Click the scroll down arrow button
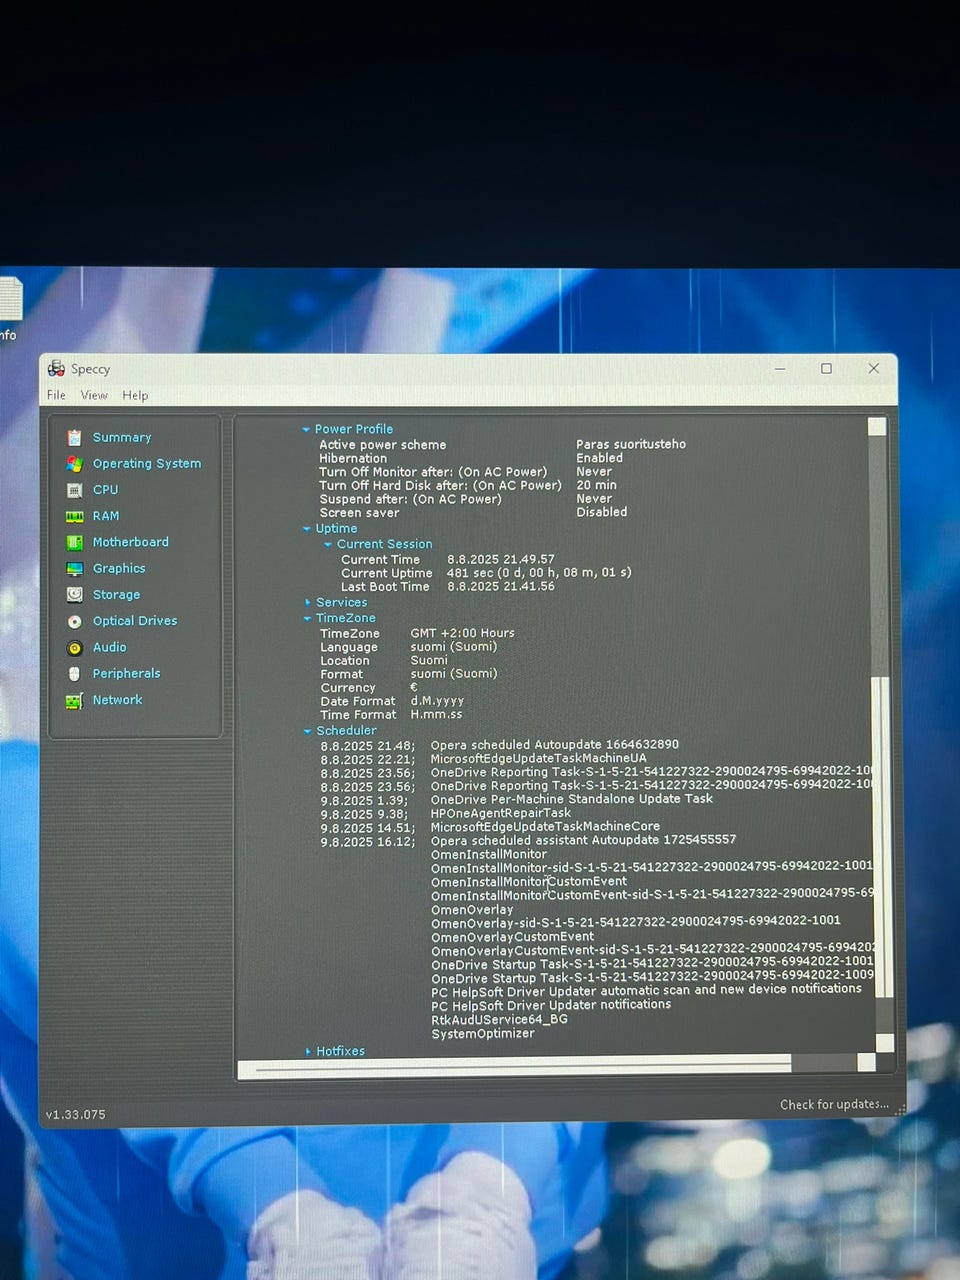This screenshot has height=1280, width=960. click(884, 1043)
